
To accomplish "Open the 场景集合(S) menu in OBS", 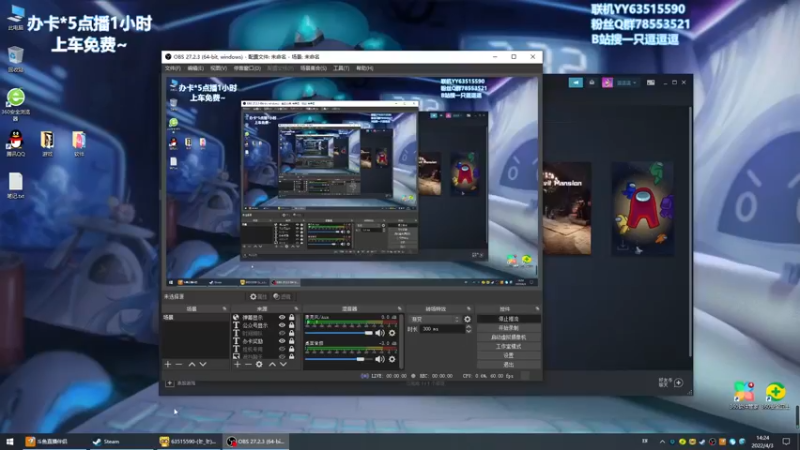I will click(313, 68).
